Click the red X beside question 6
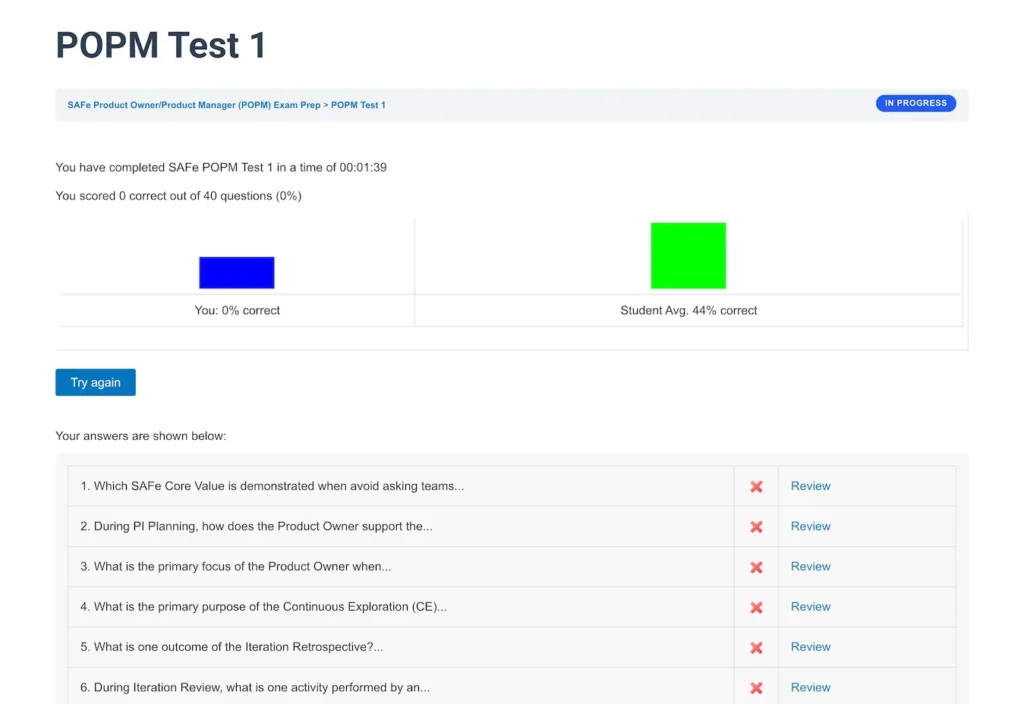The height and width of the screenshot is (704, 1024). (756, 687)
